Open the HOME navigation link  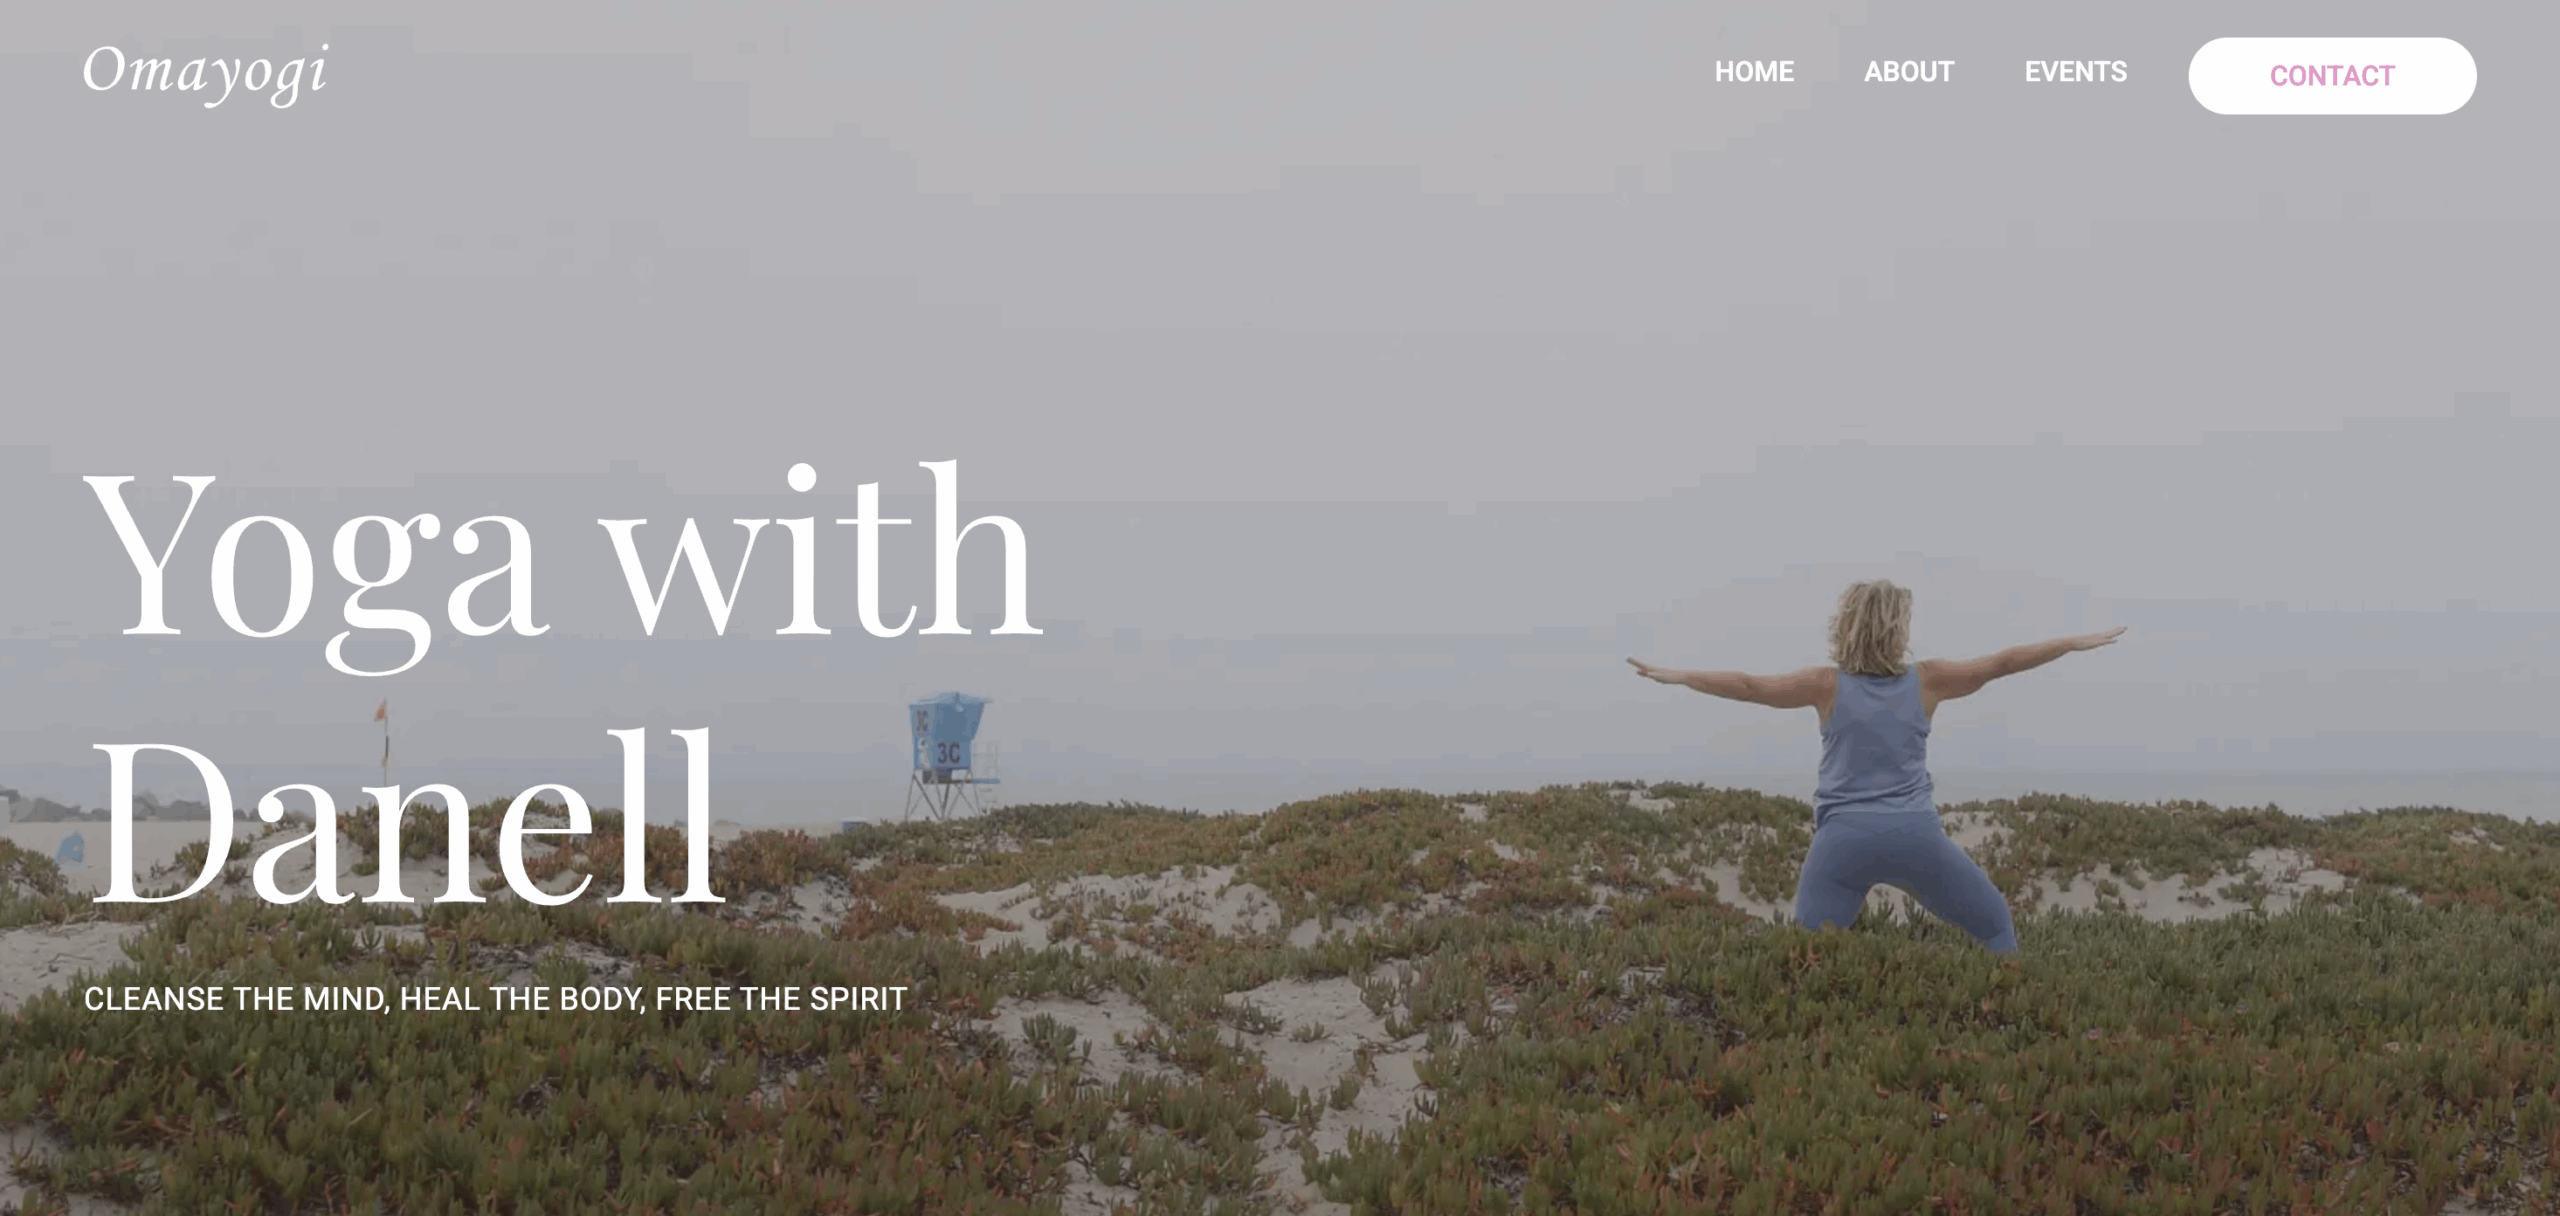pyautogui.click(x=1754, y=72)
